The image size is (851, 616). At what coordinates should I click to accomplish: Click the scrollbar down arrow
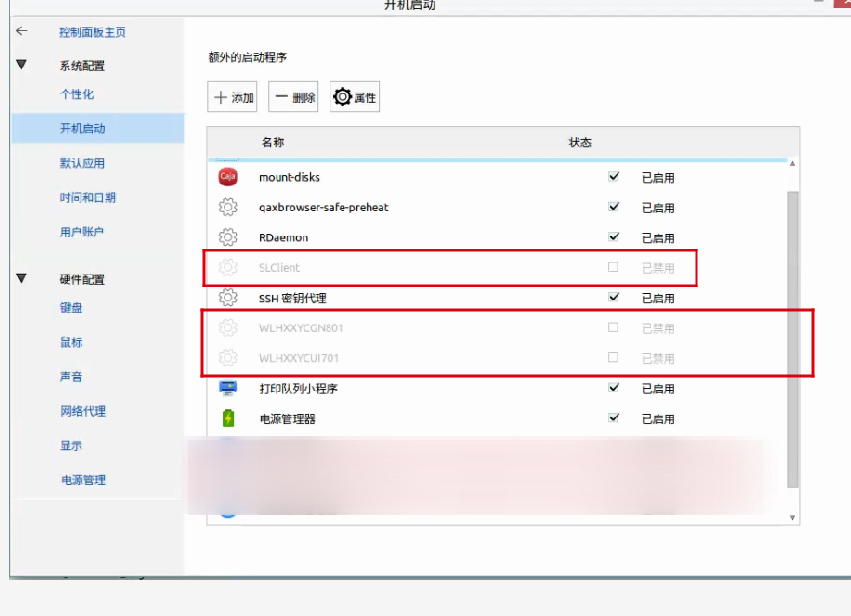coord(793,517)
